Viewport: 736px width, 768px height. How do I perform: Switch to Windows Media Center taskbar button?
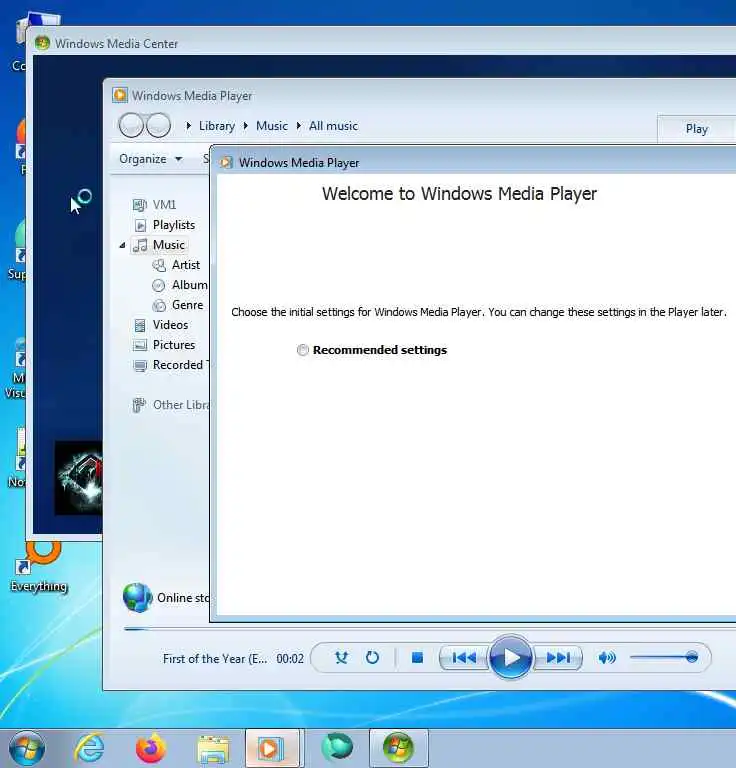pos(399,748)
